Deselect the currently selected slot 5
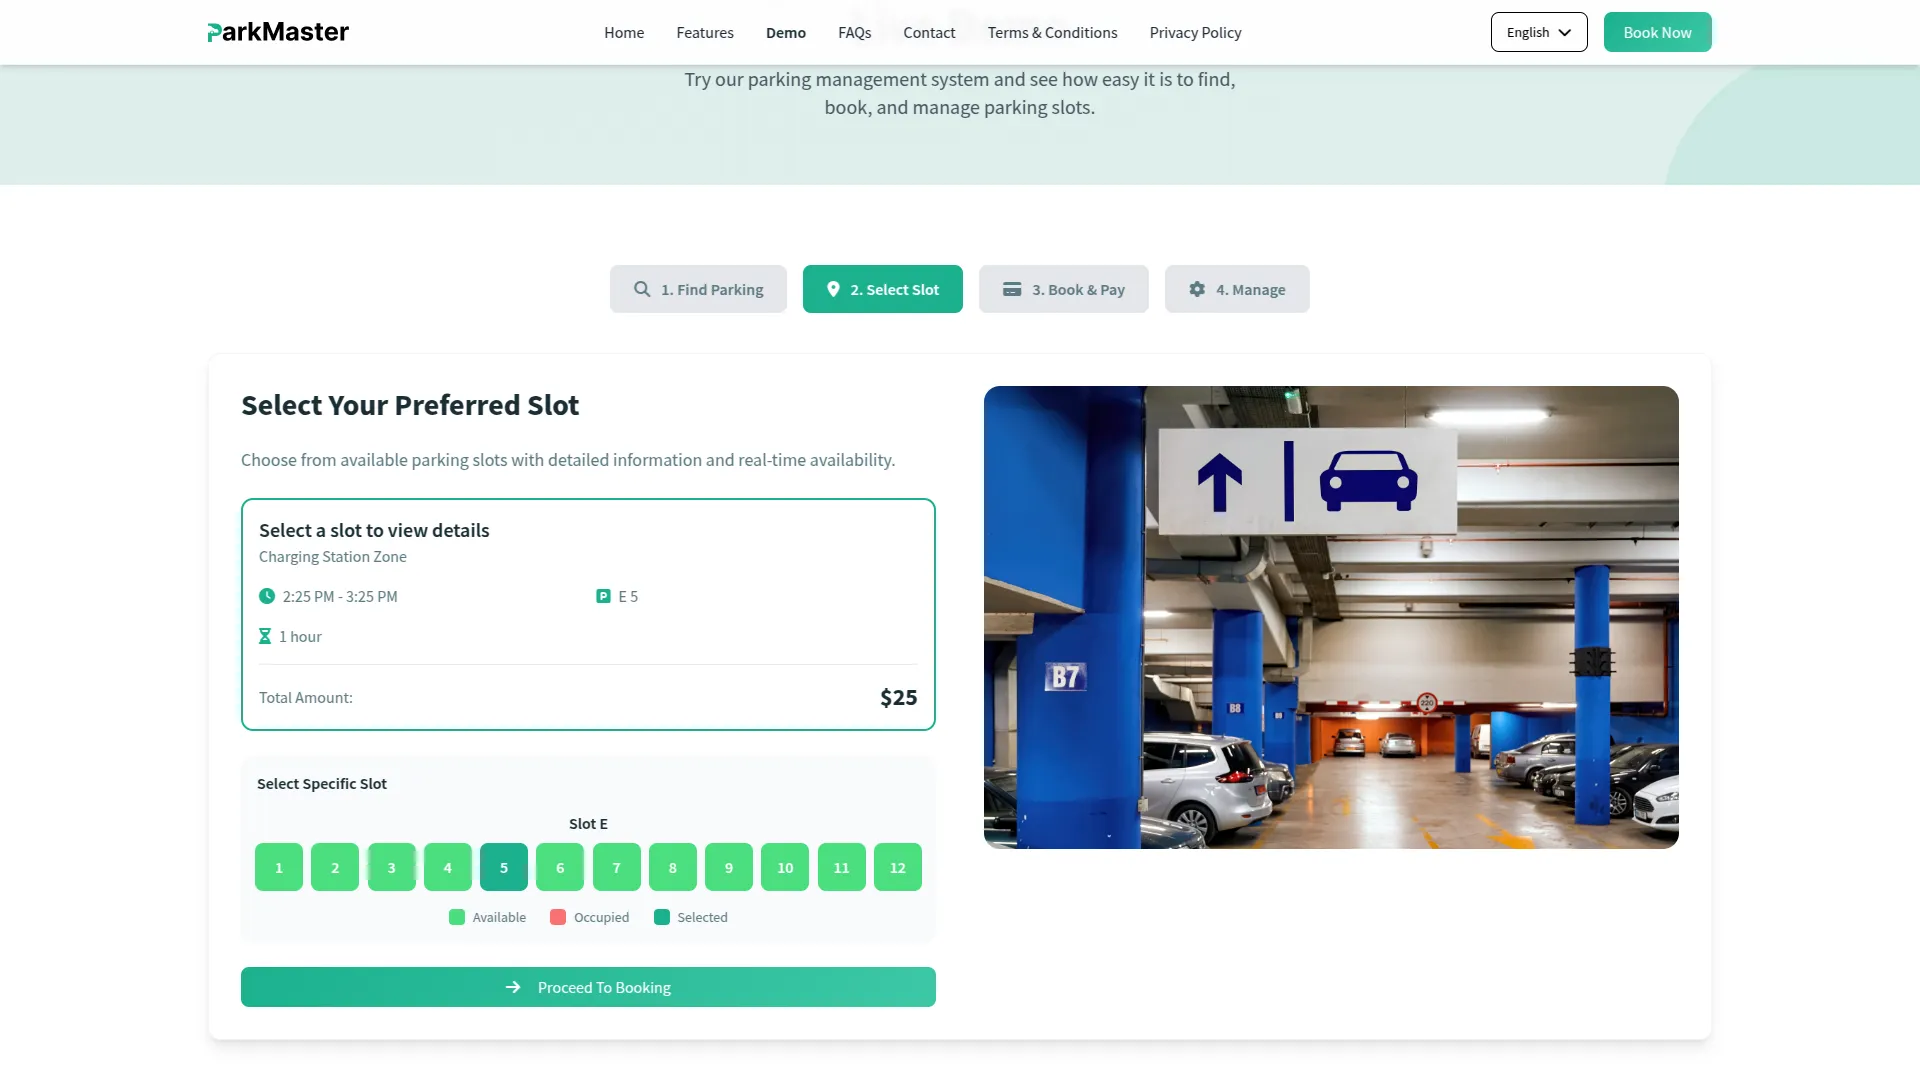Image resolution: width=1920 pixels, height=1080 pixels. click(x=504, y=867)
